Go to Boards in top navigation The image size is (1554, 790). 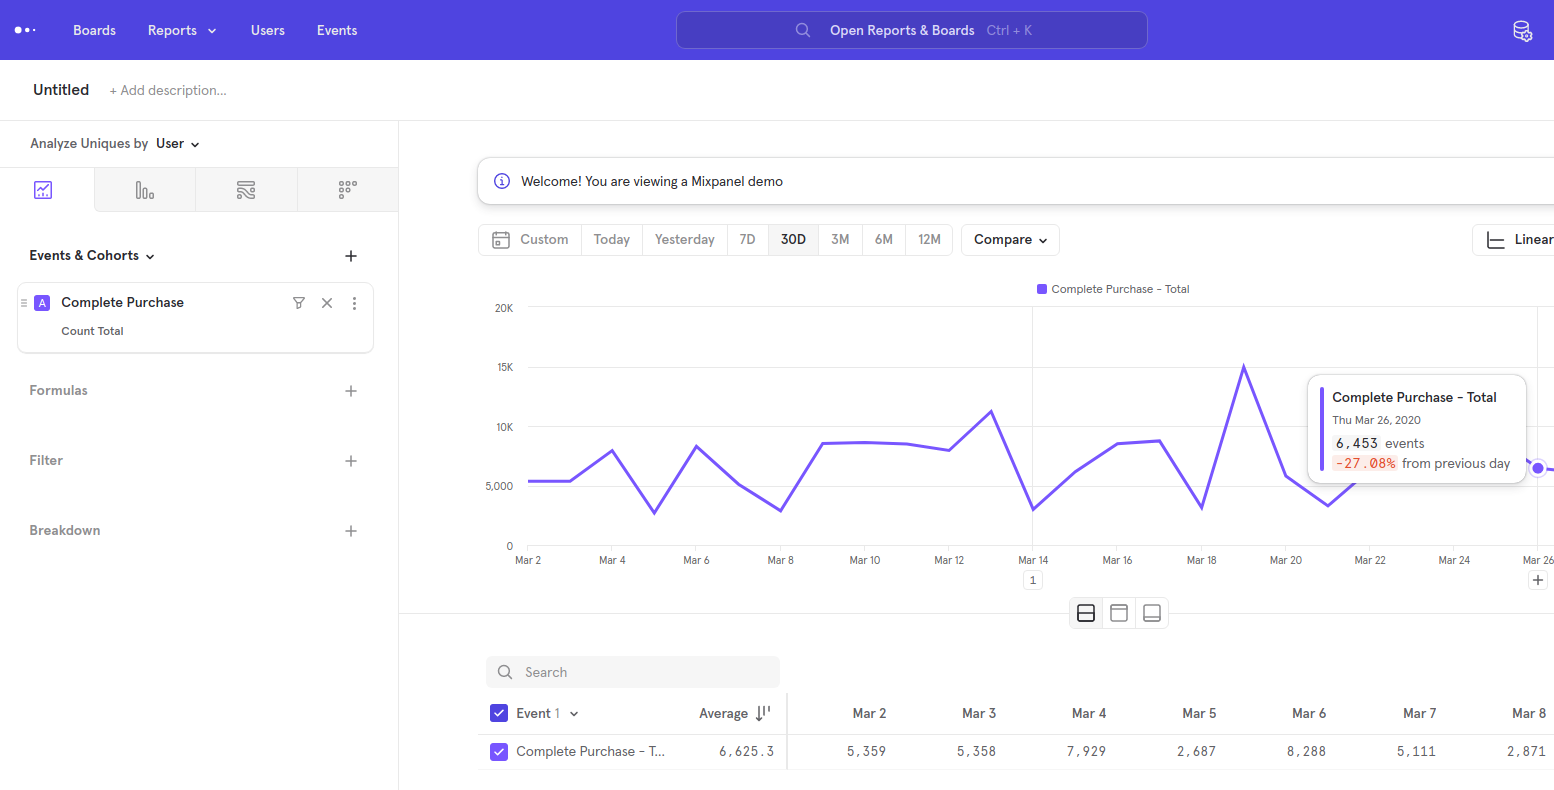[x=94, y=31]
